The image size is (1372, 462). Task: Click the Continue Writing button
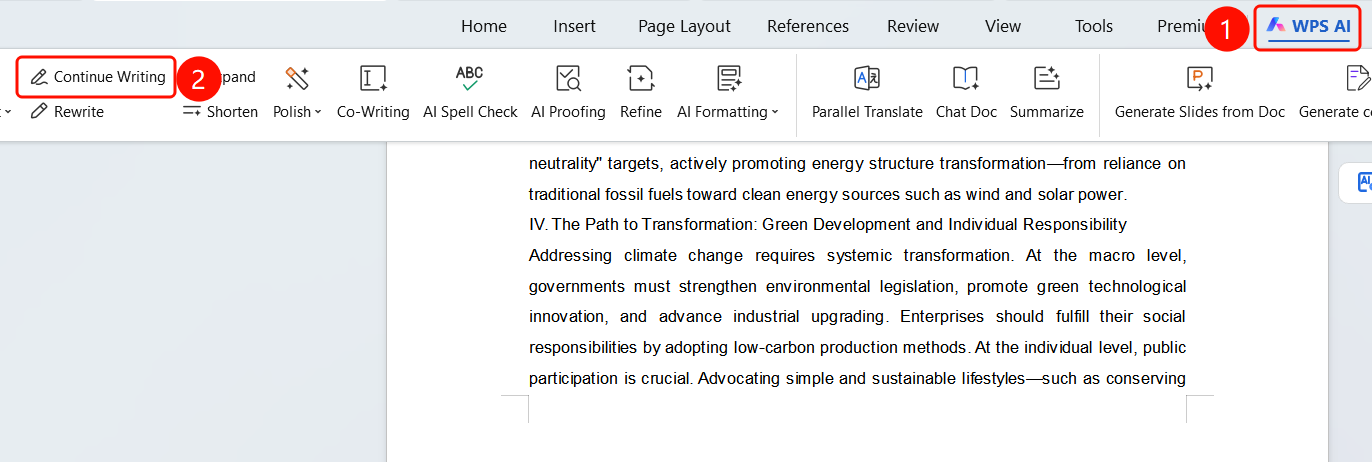[97, 77]
